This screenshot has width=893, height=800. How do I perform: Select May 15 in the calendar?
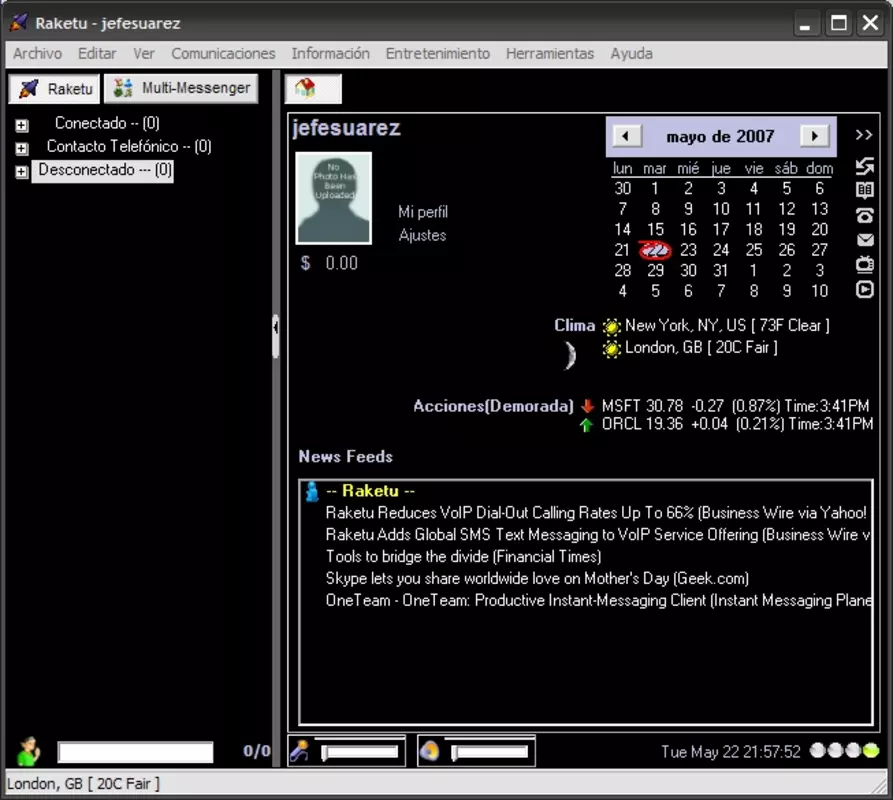point(655,229)
